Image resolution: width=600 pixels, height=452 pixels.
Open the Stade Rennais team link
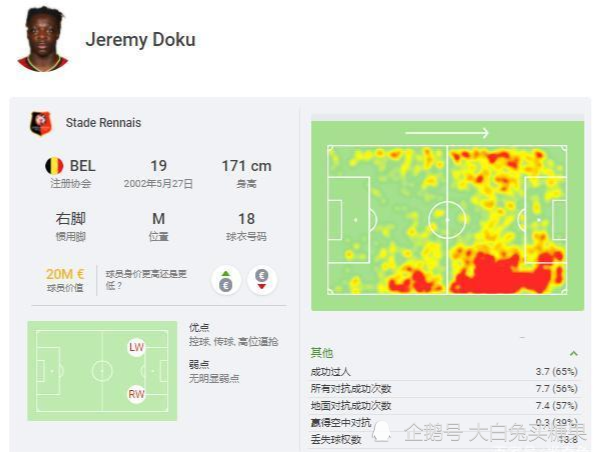point(103,123)
